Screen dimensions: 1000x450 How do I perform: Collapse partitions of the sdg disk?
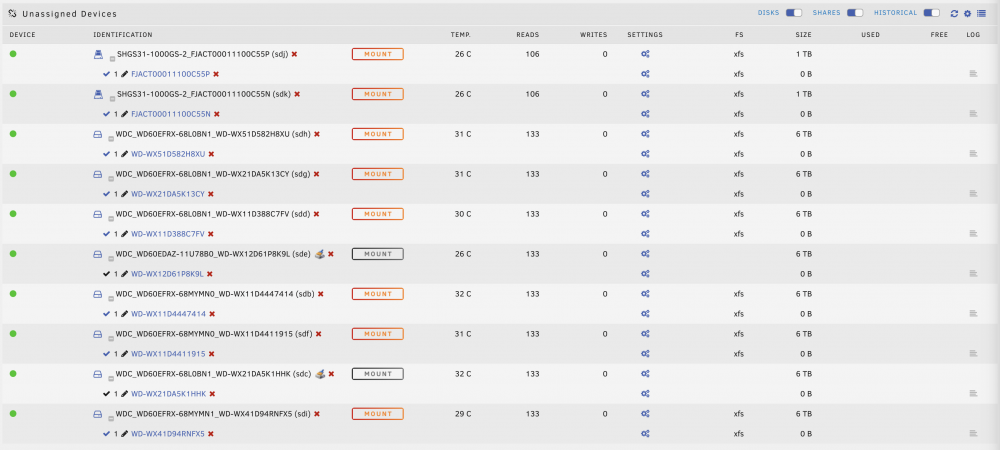point(112,178)
